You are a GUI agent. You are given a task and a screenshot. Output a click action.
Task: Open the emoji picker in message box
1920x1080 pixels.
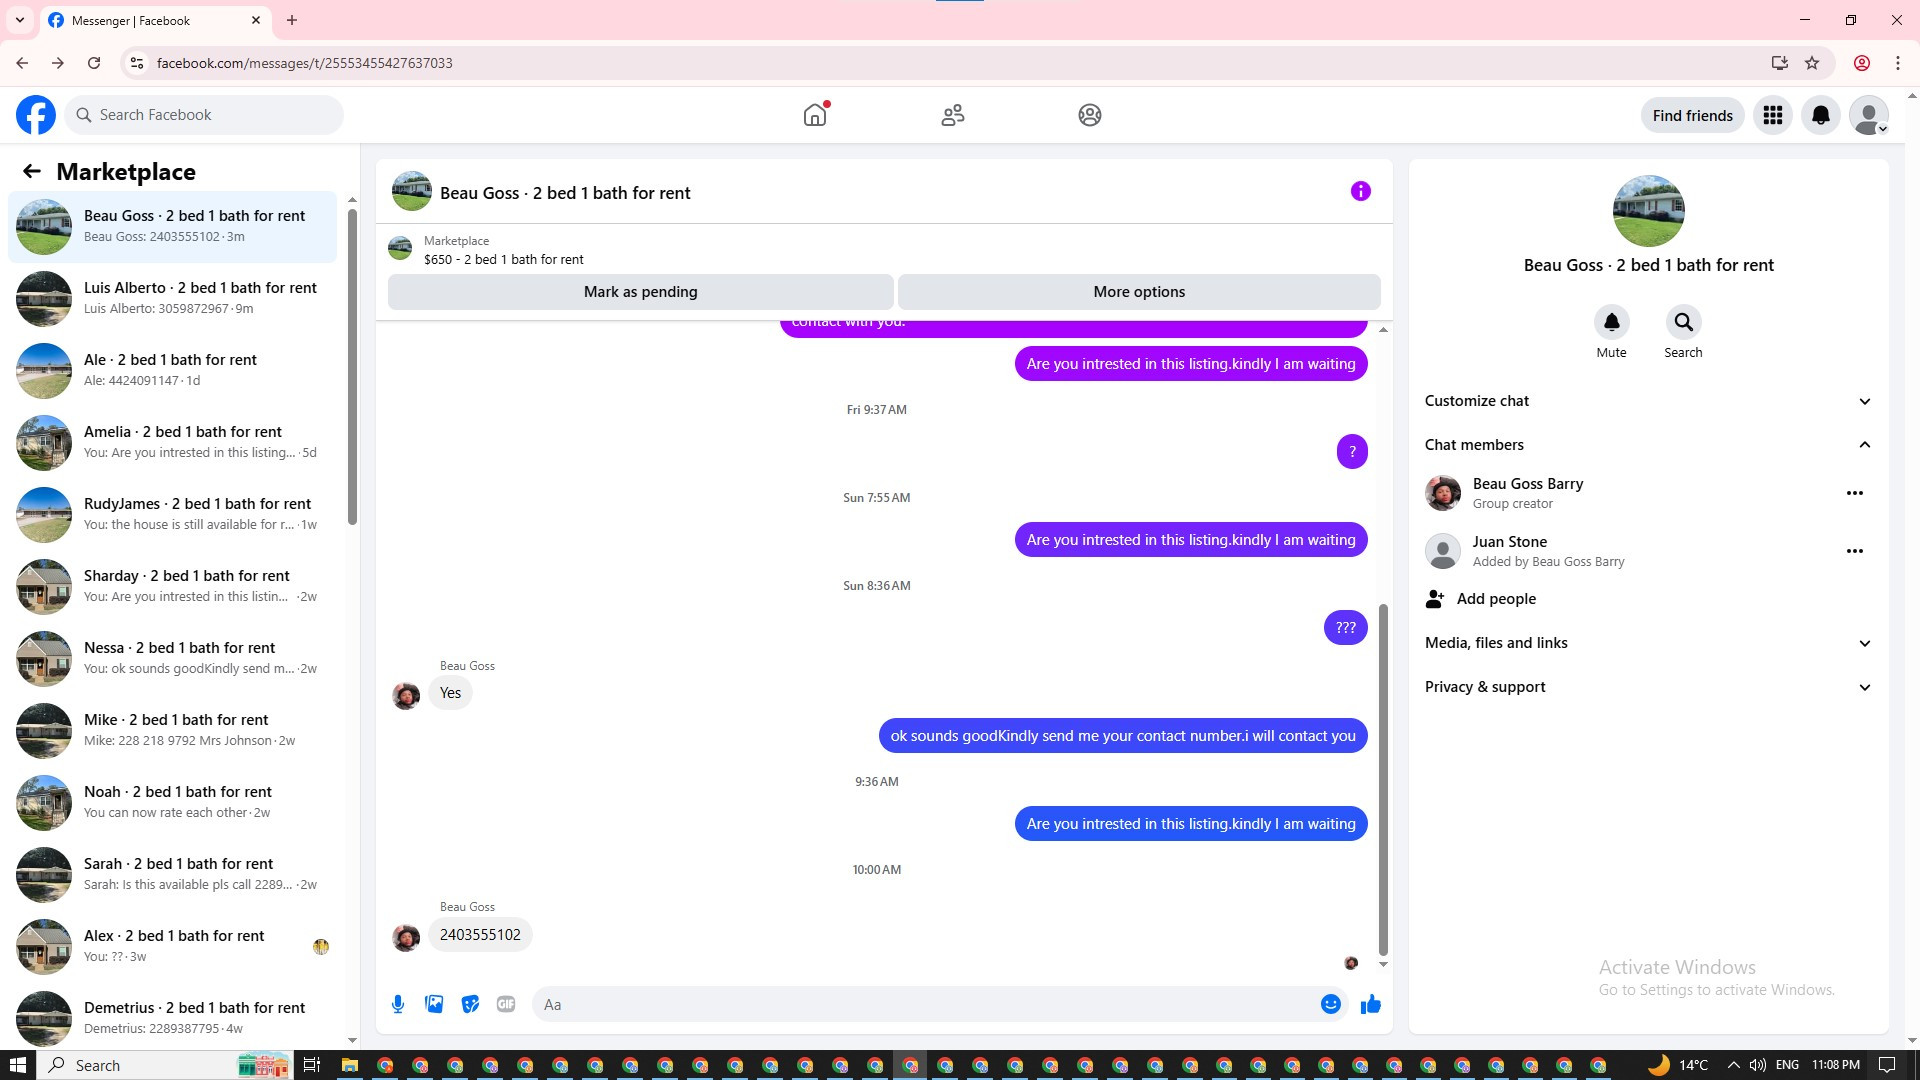coord(1330,1004)
